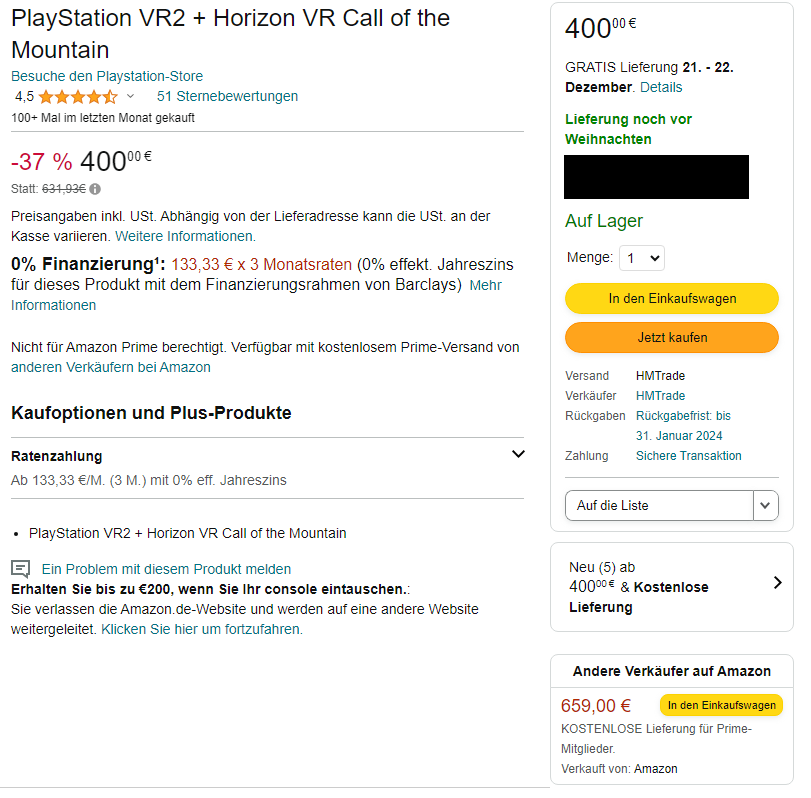Open Weitere Informationen link
The image size is (811, 798).
click(x=185, y=236)
